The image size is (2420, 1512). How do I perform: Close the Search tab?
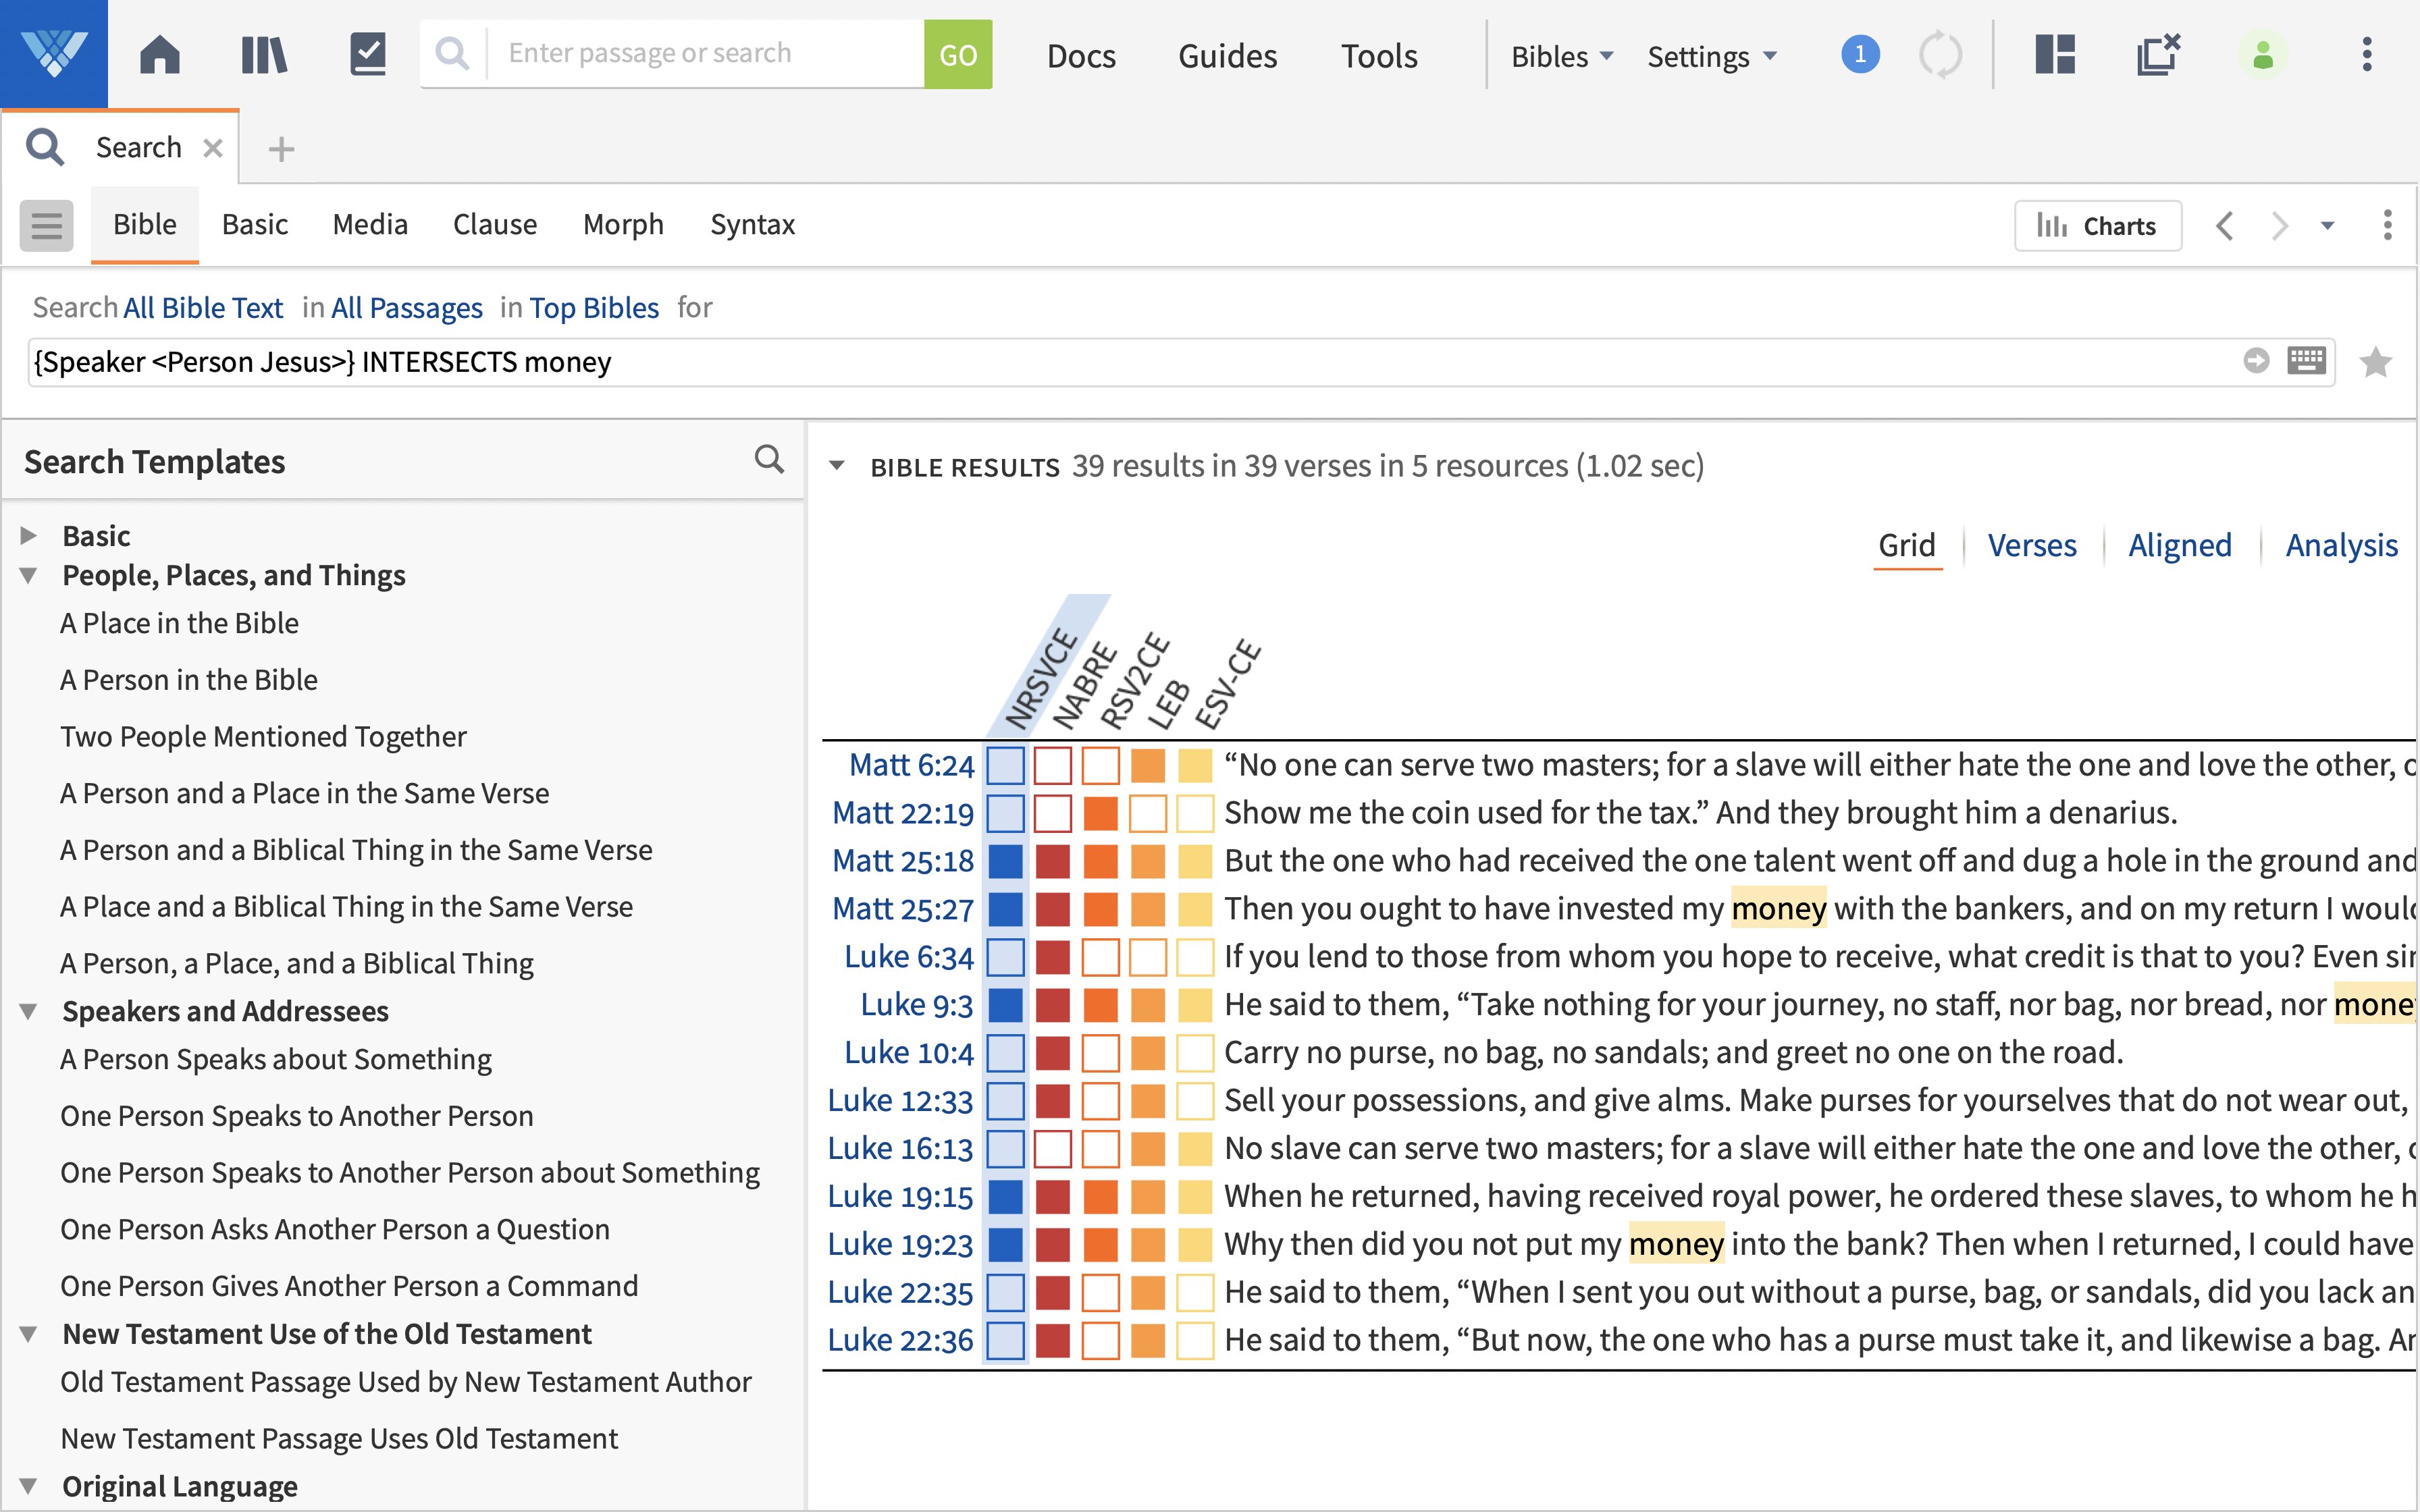click(212, 148)
